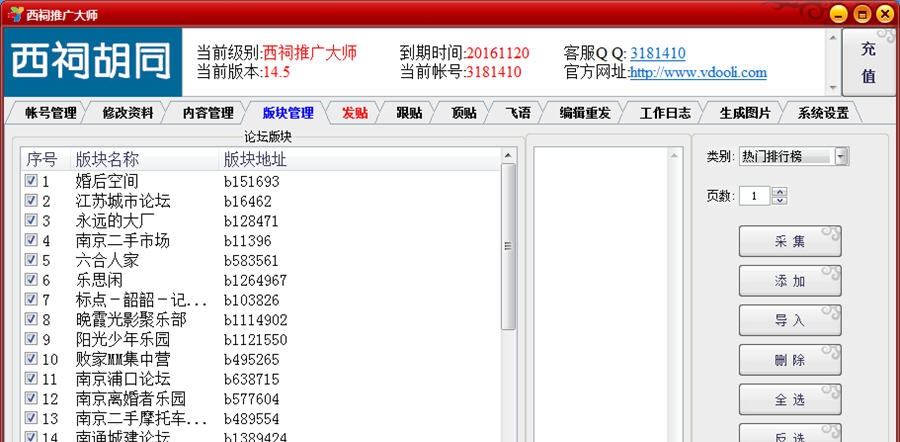This screenshot has width=900, height=442.
Task: Toggle checkbox in row 13 南京二手摩托车
Action: tap(31, 418)
